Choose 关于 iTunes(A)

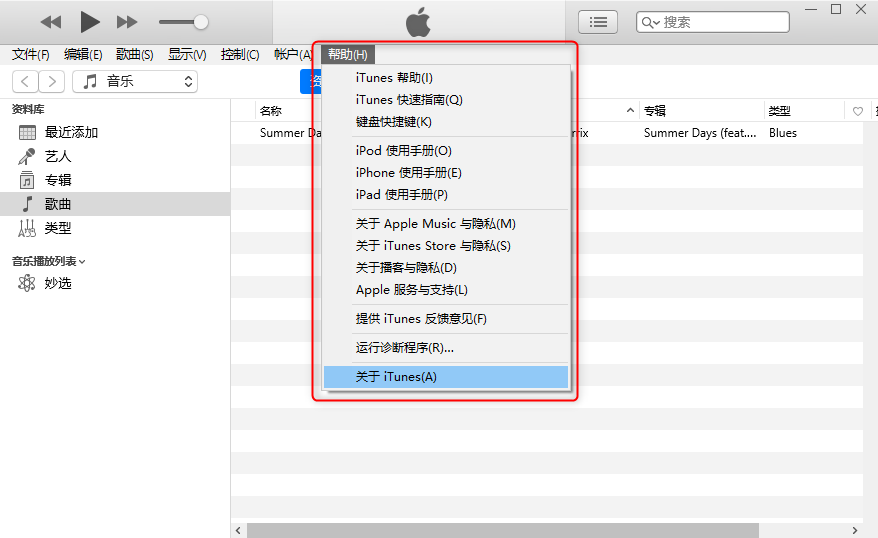pos(446,377)
